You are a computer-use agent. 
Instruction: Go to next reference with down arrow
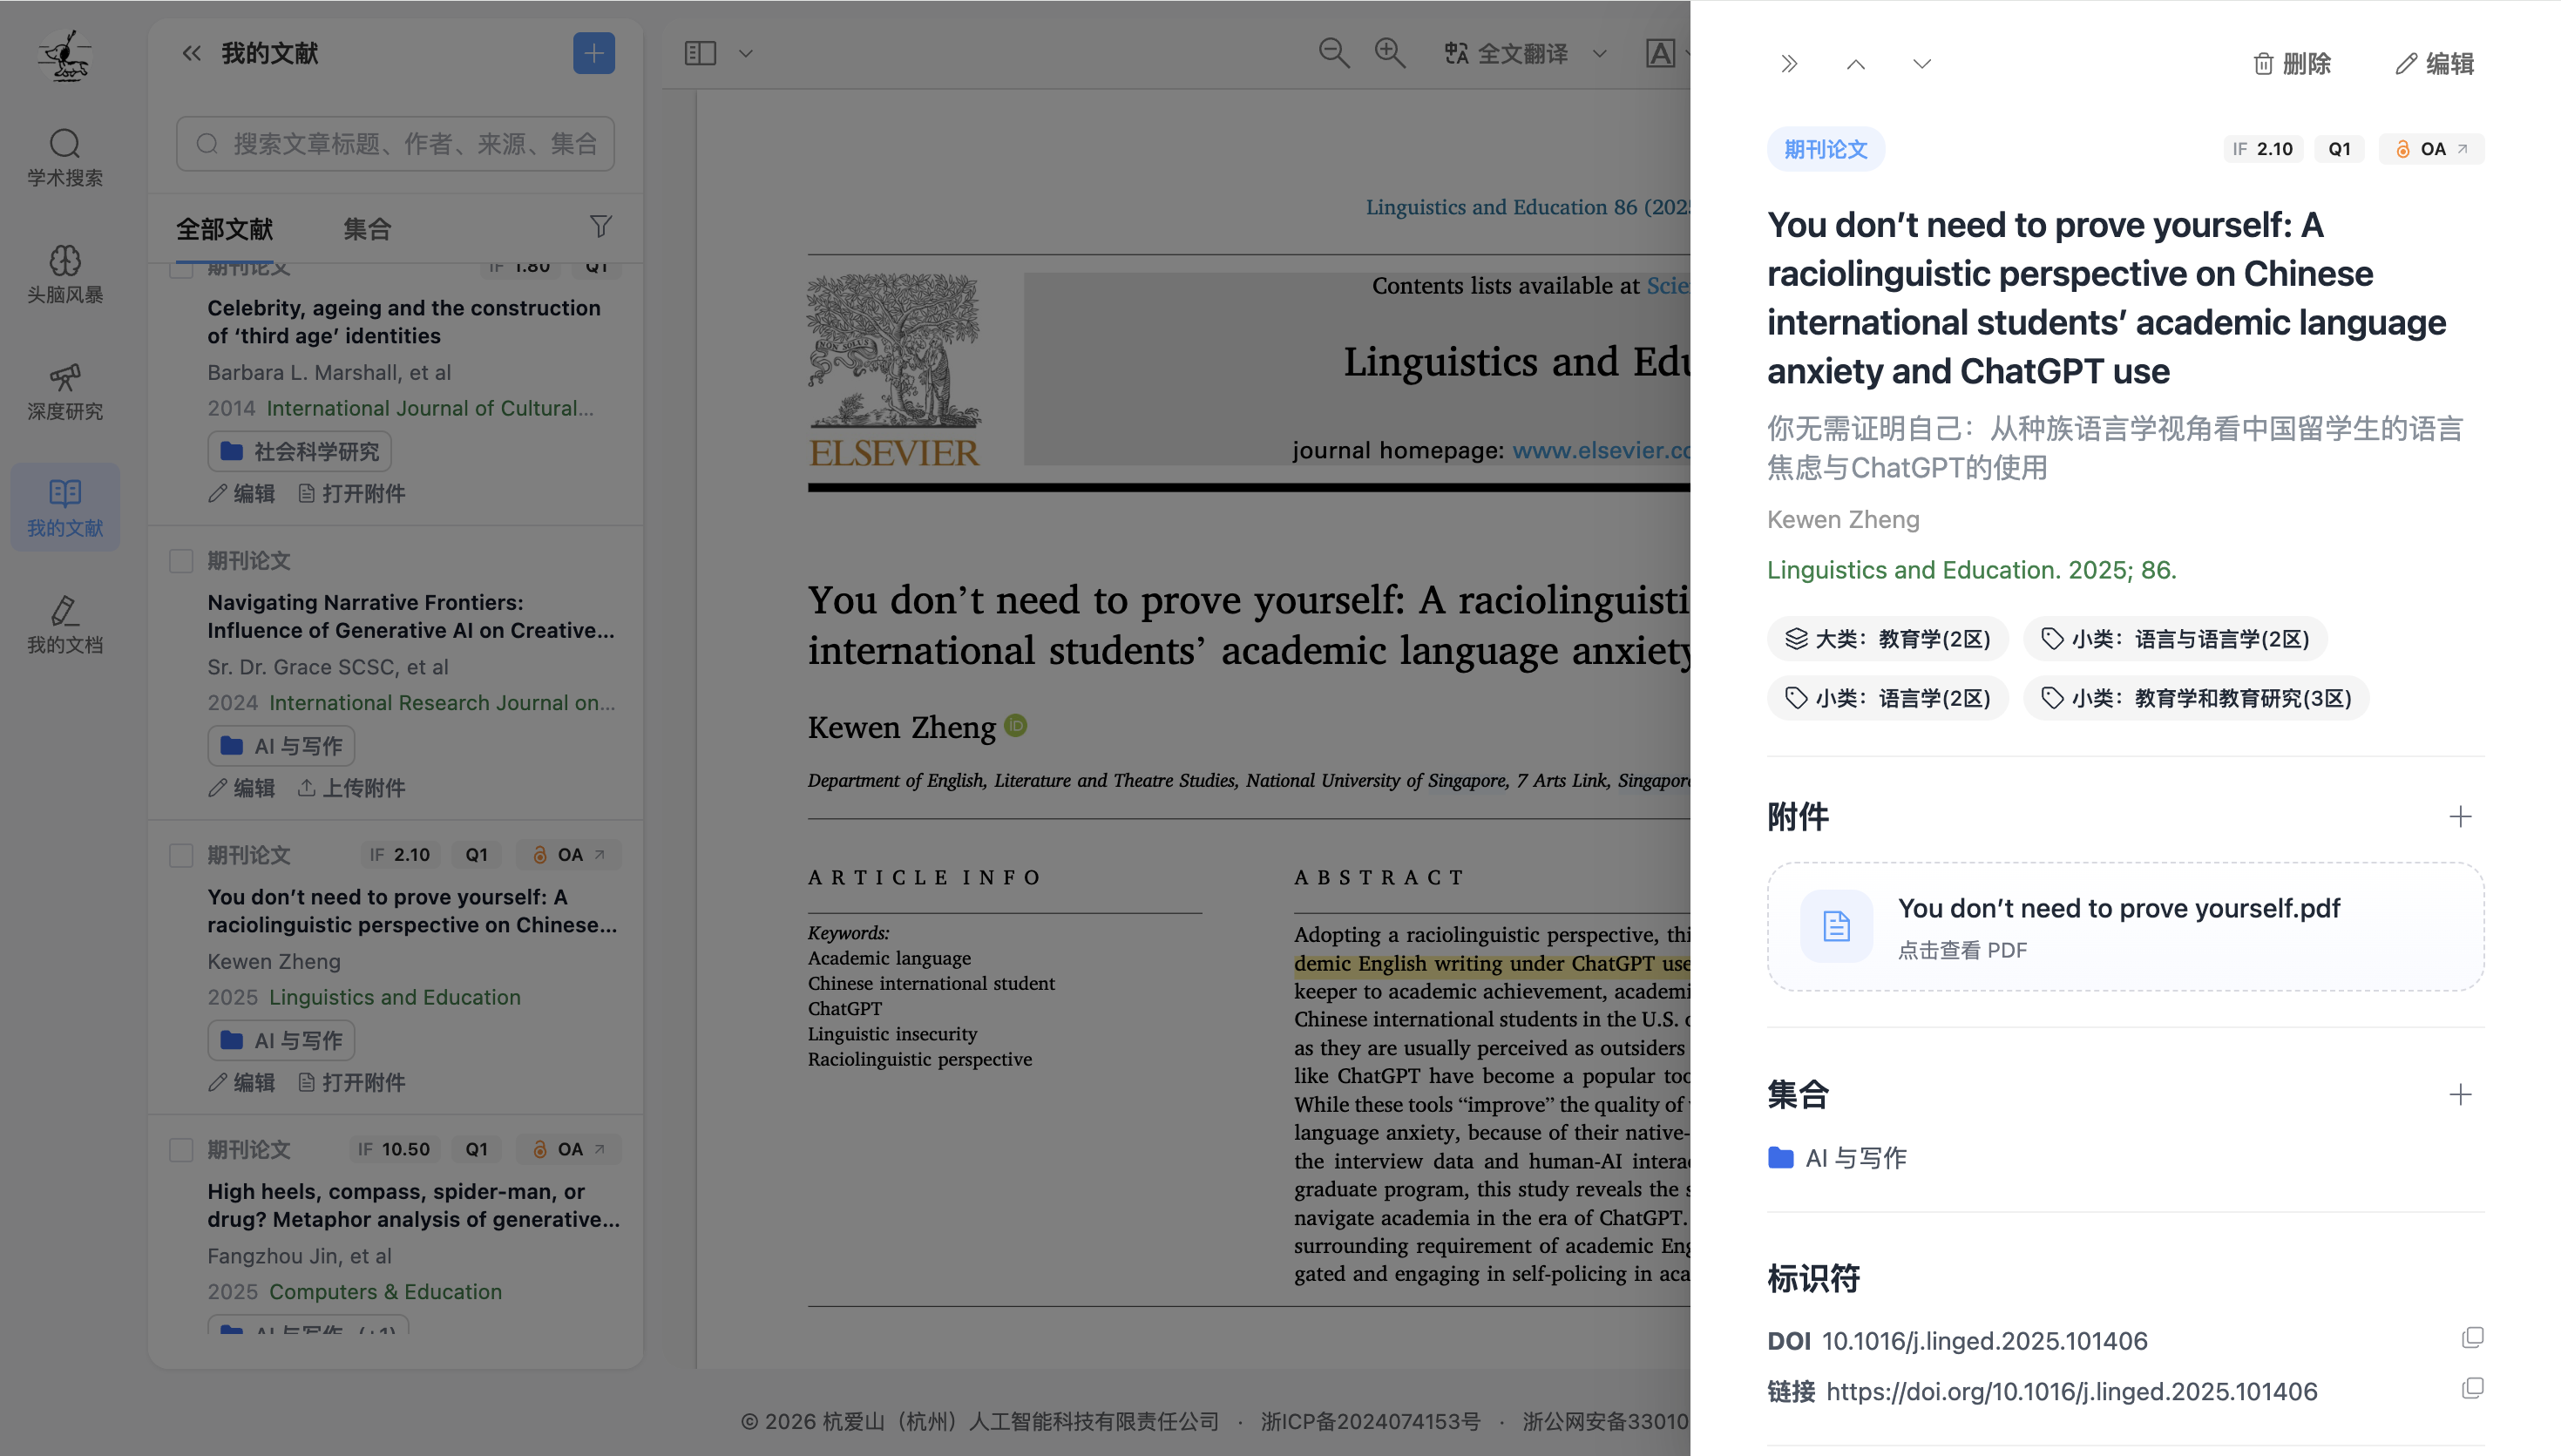point(1921,64)
